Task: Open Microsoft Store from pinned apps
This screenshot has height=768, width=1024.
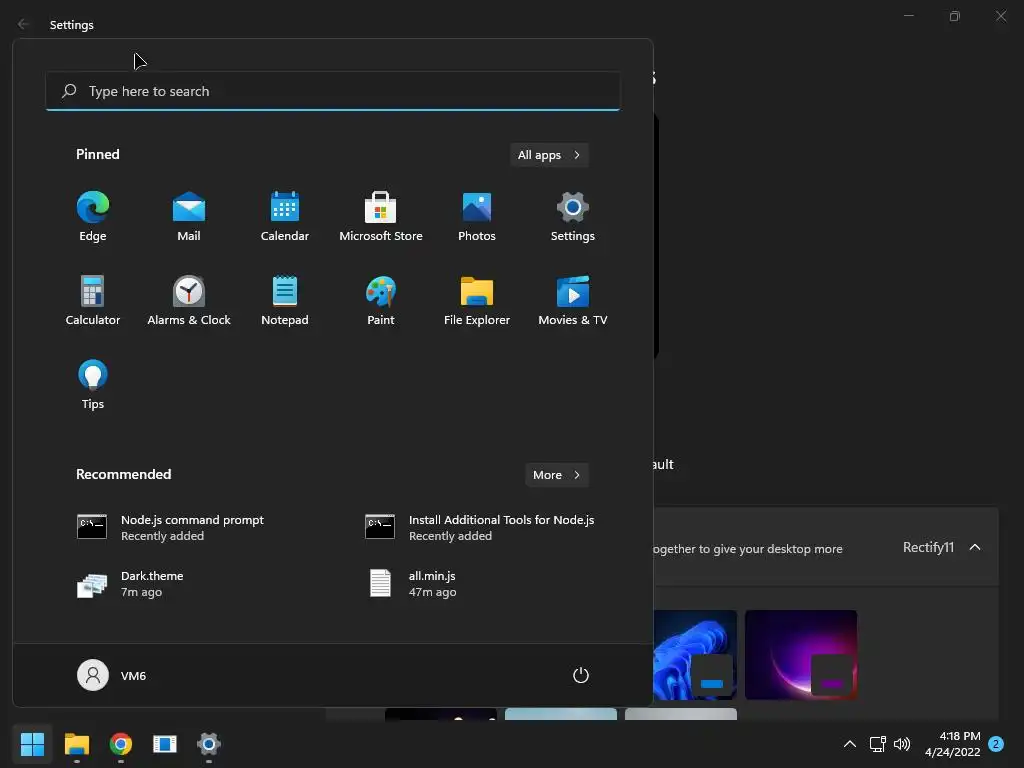Action: [381, 217]
